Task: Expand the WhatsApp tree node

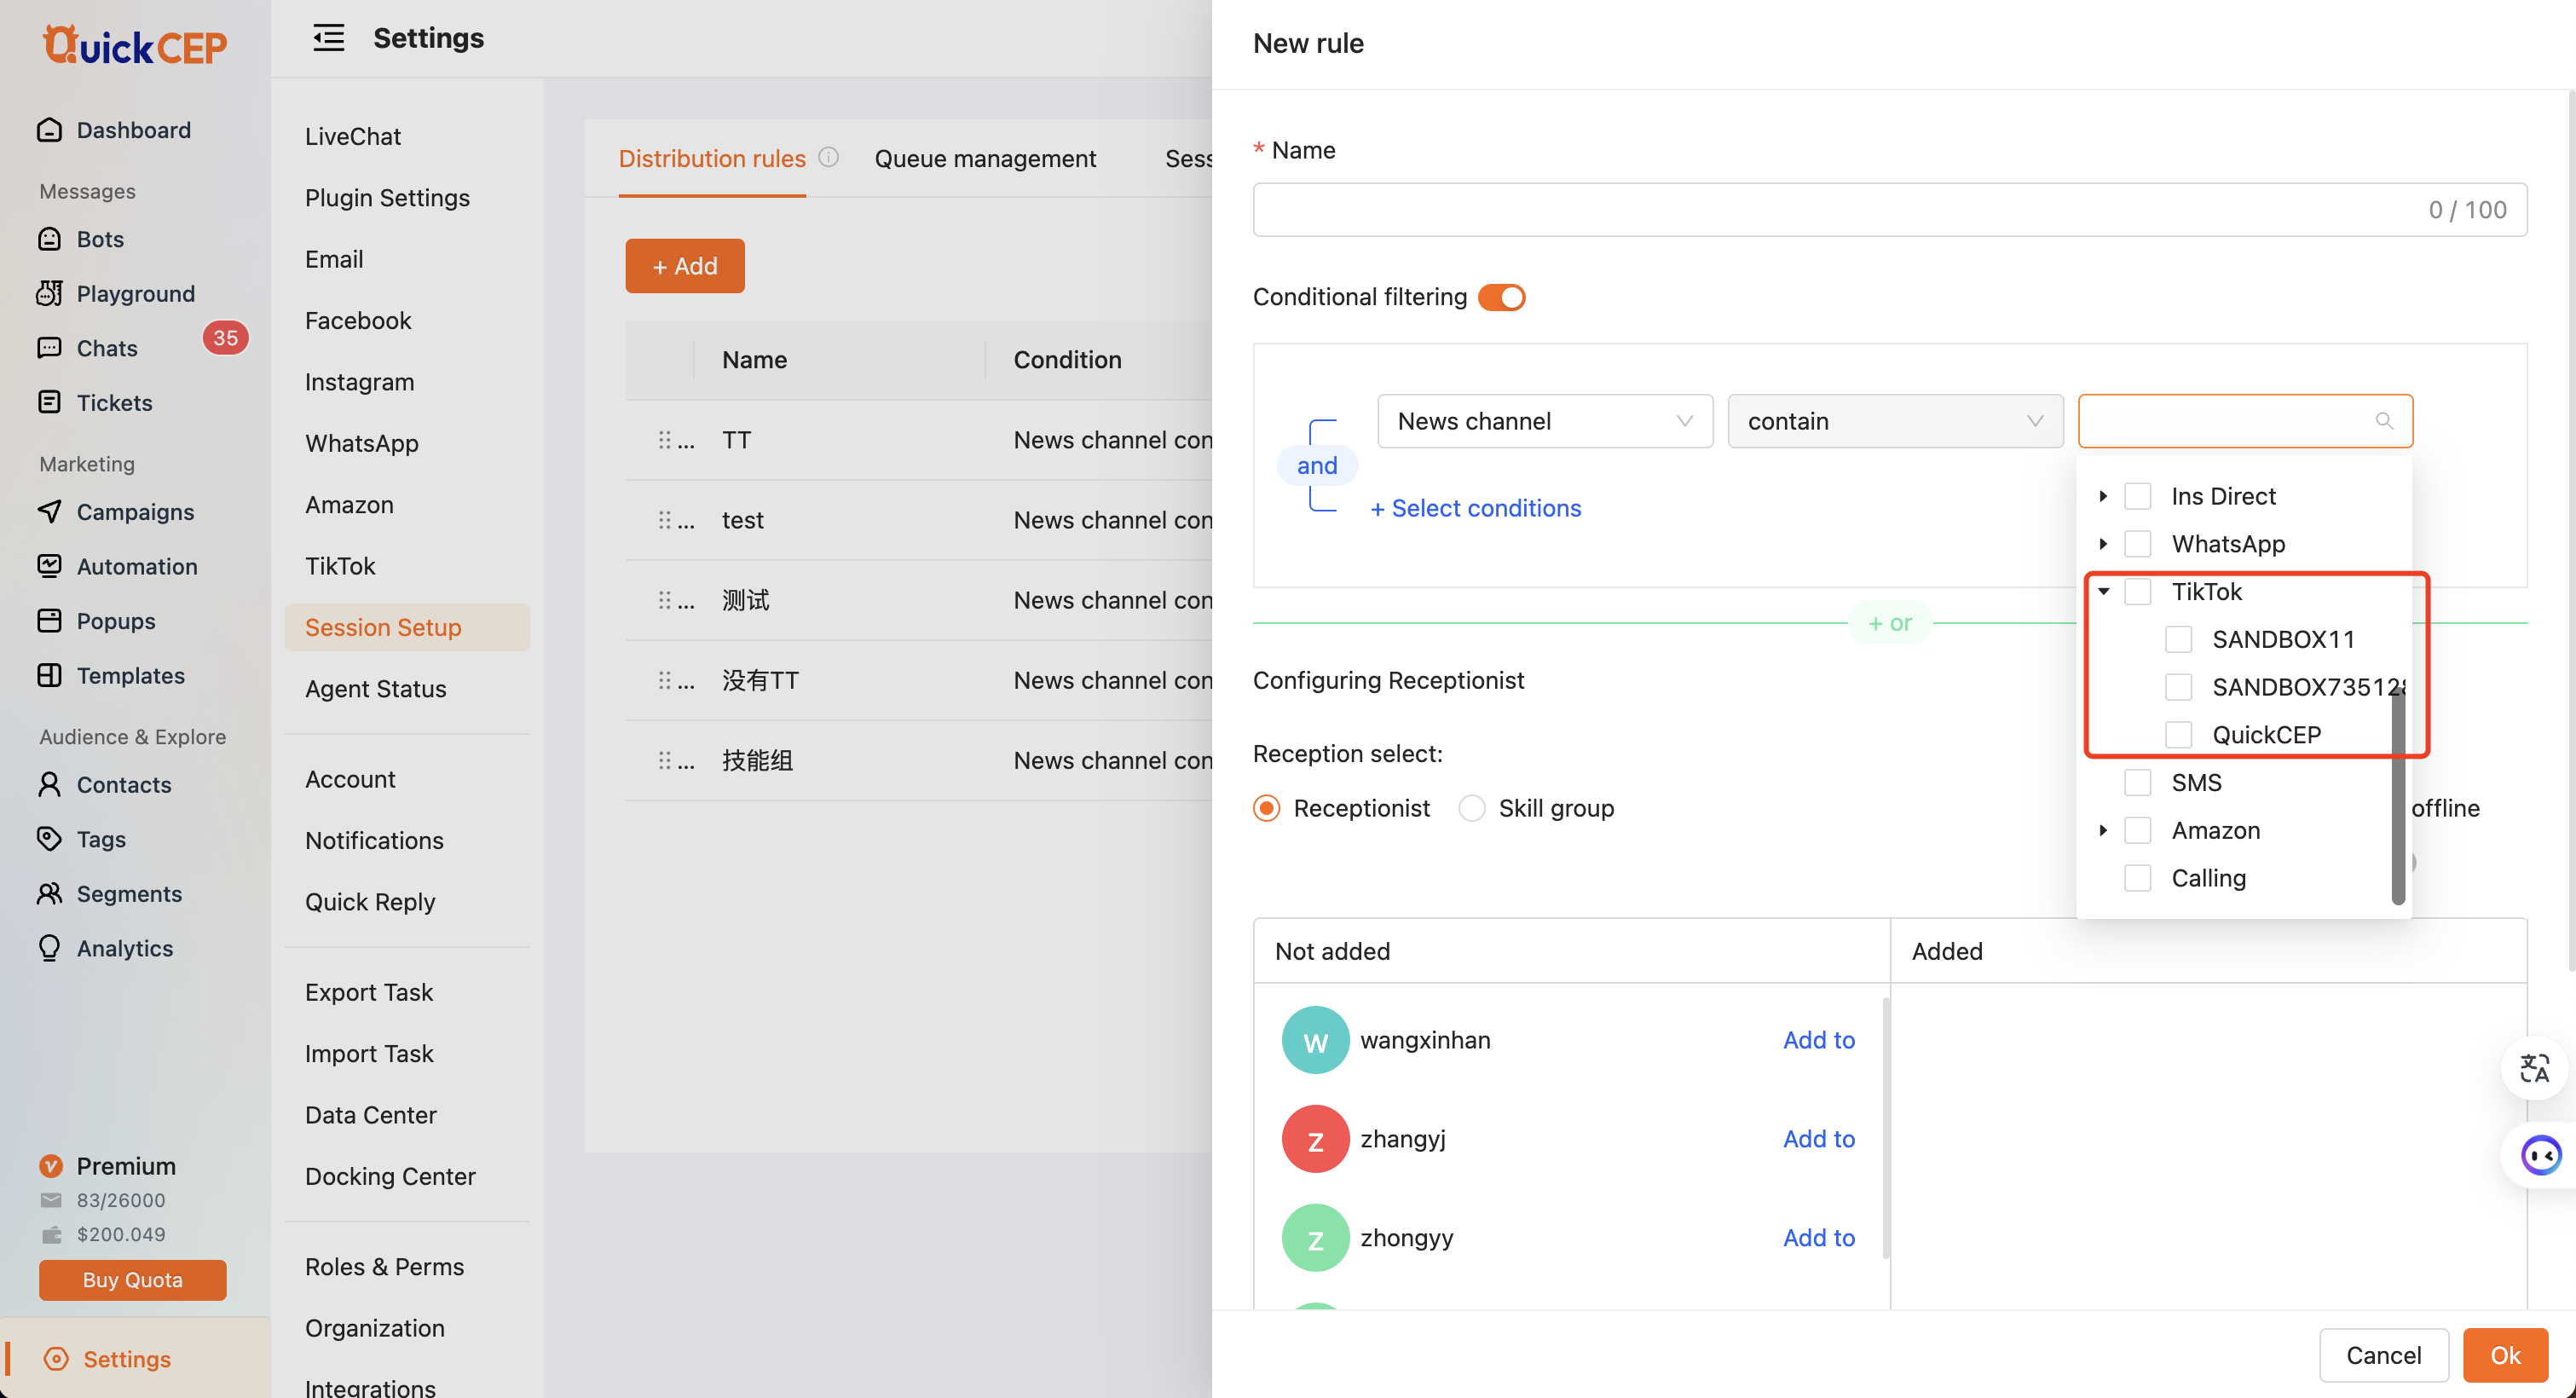Action: pos(2103,544)
